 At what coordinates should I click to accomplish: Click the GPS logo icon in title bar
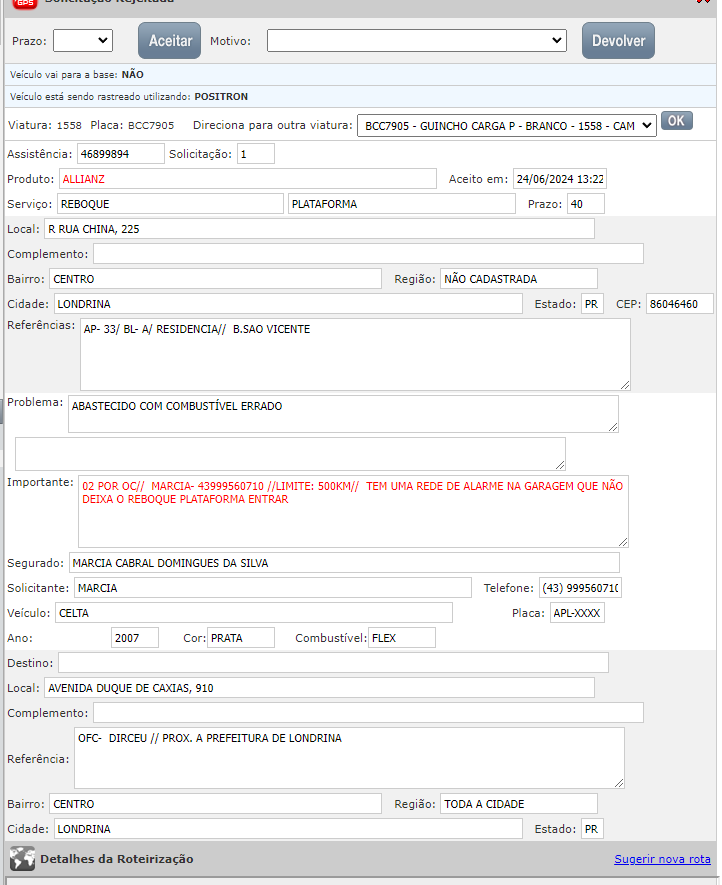[25, 3]
